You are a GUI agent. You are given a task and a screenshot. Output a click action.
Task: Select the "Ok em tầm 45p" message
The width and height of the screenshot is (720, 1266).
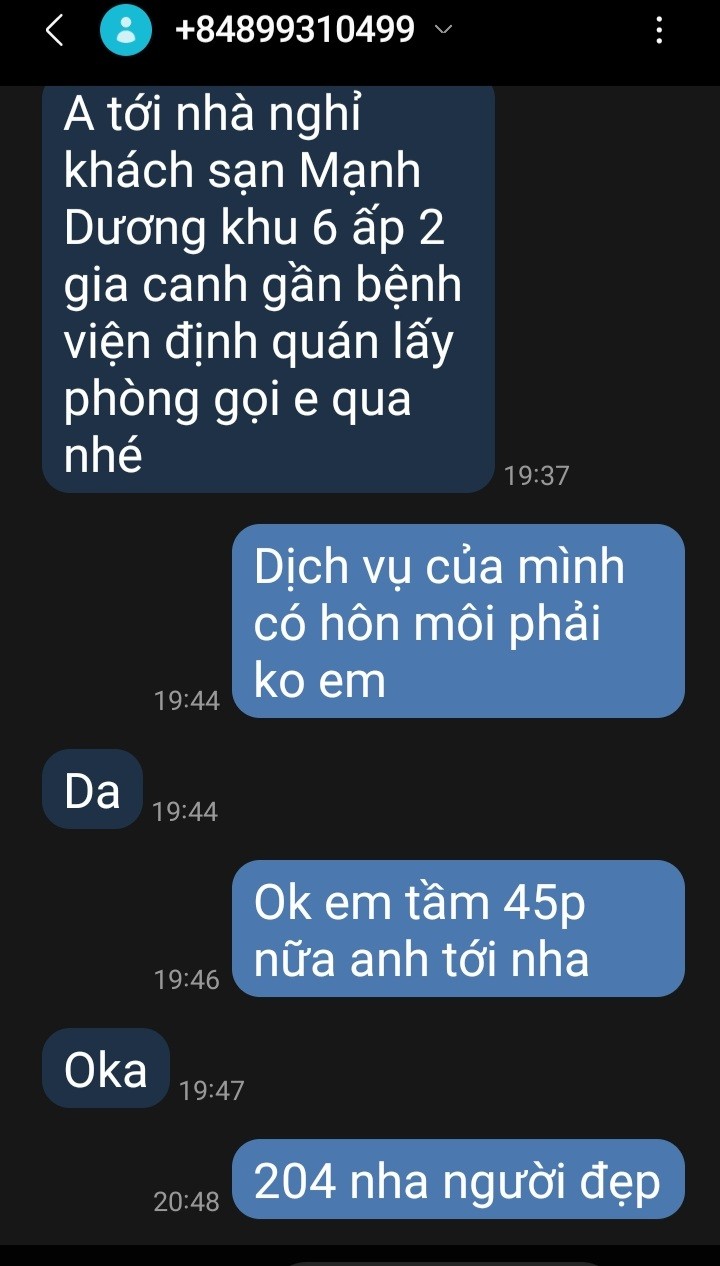458,929
